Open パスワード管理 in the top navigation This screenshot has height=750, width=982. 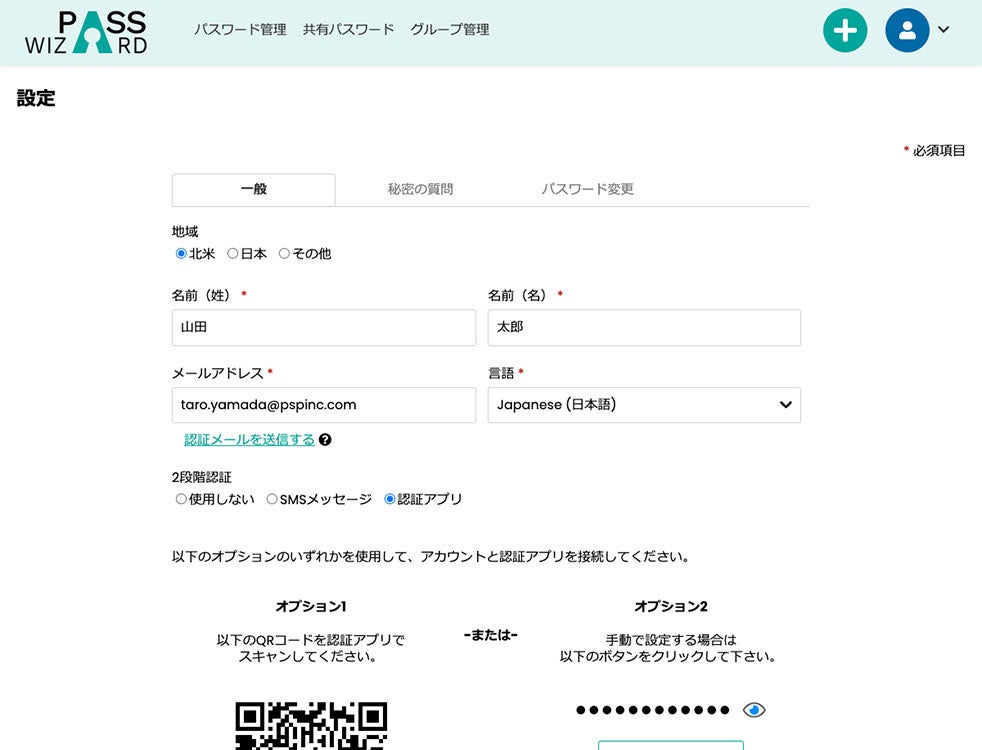click(240, 29)
